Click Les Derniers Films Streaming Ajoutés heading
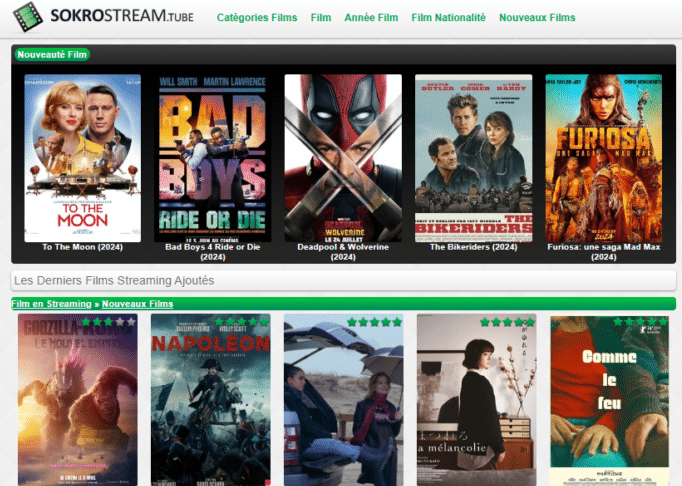Screen dimensions: 682x486 114,281
